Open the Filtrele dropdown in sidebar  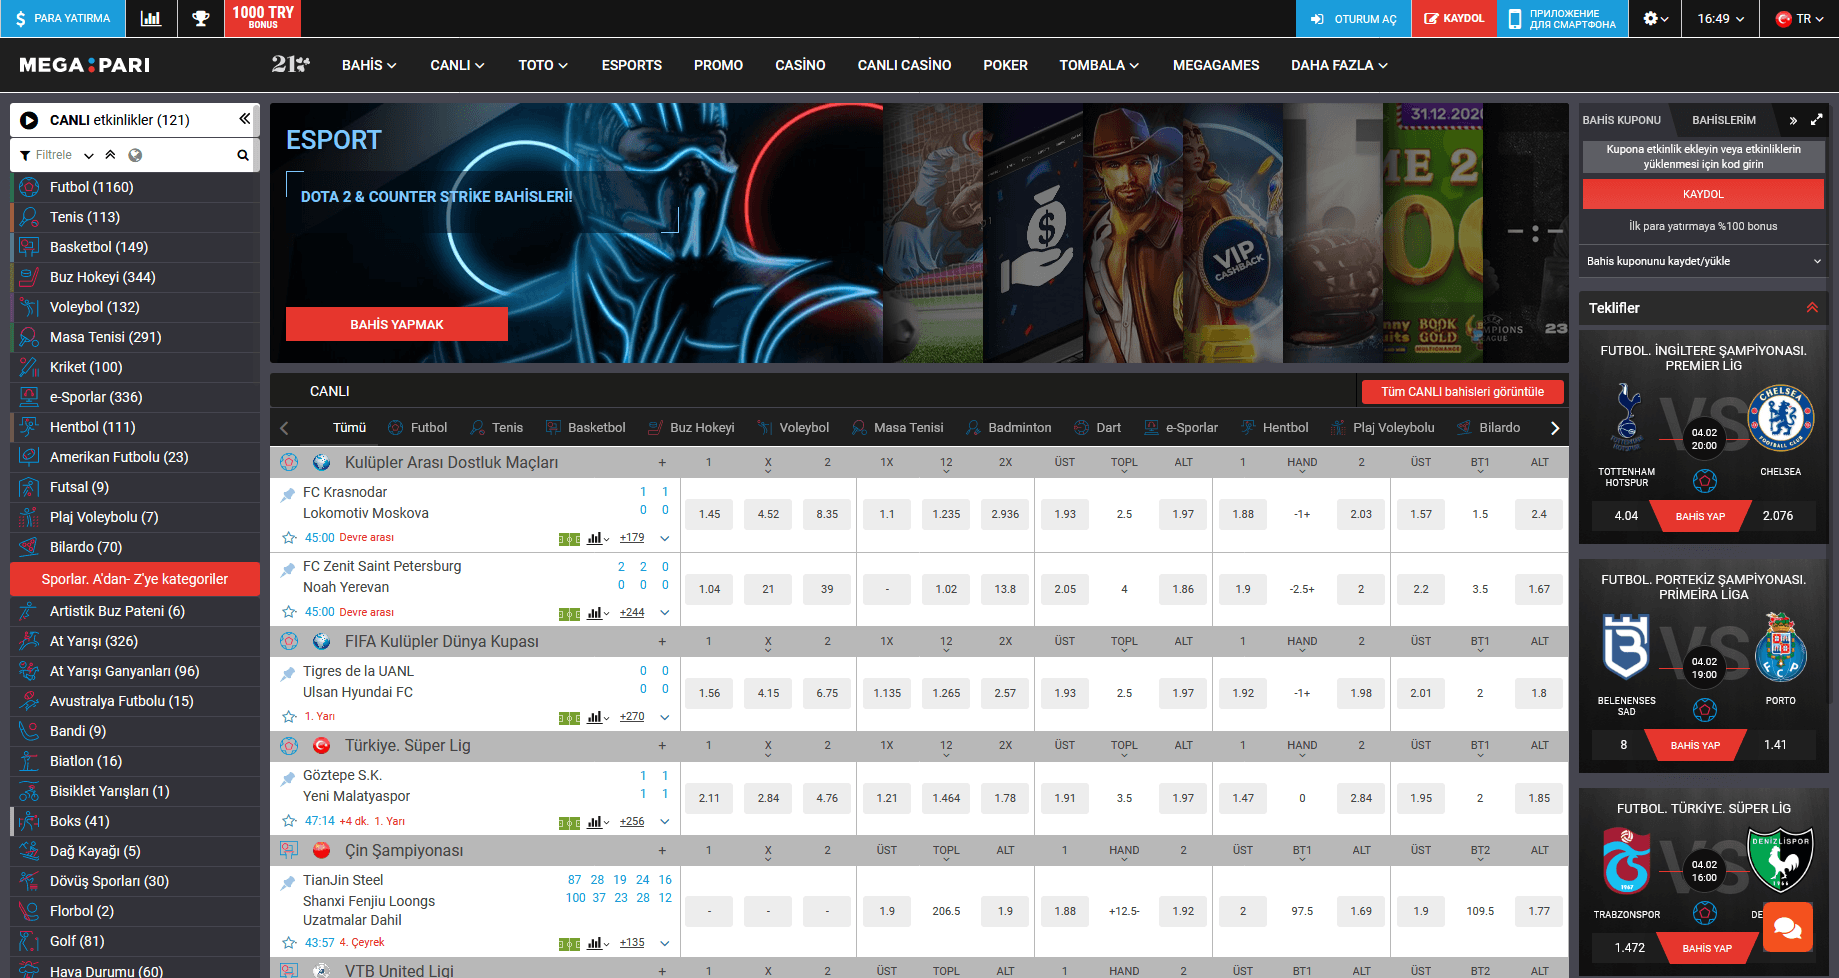tap(57, 155)
